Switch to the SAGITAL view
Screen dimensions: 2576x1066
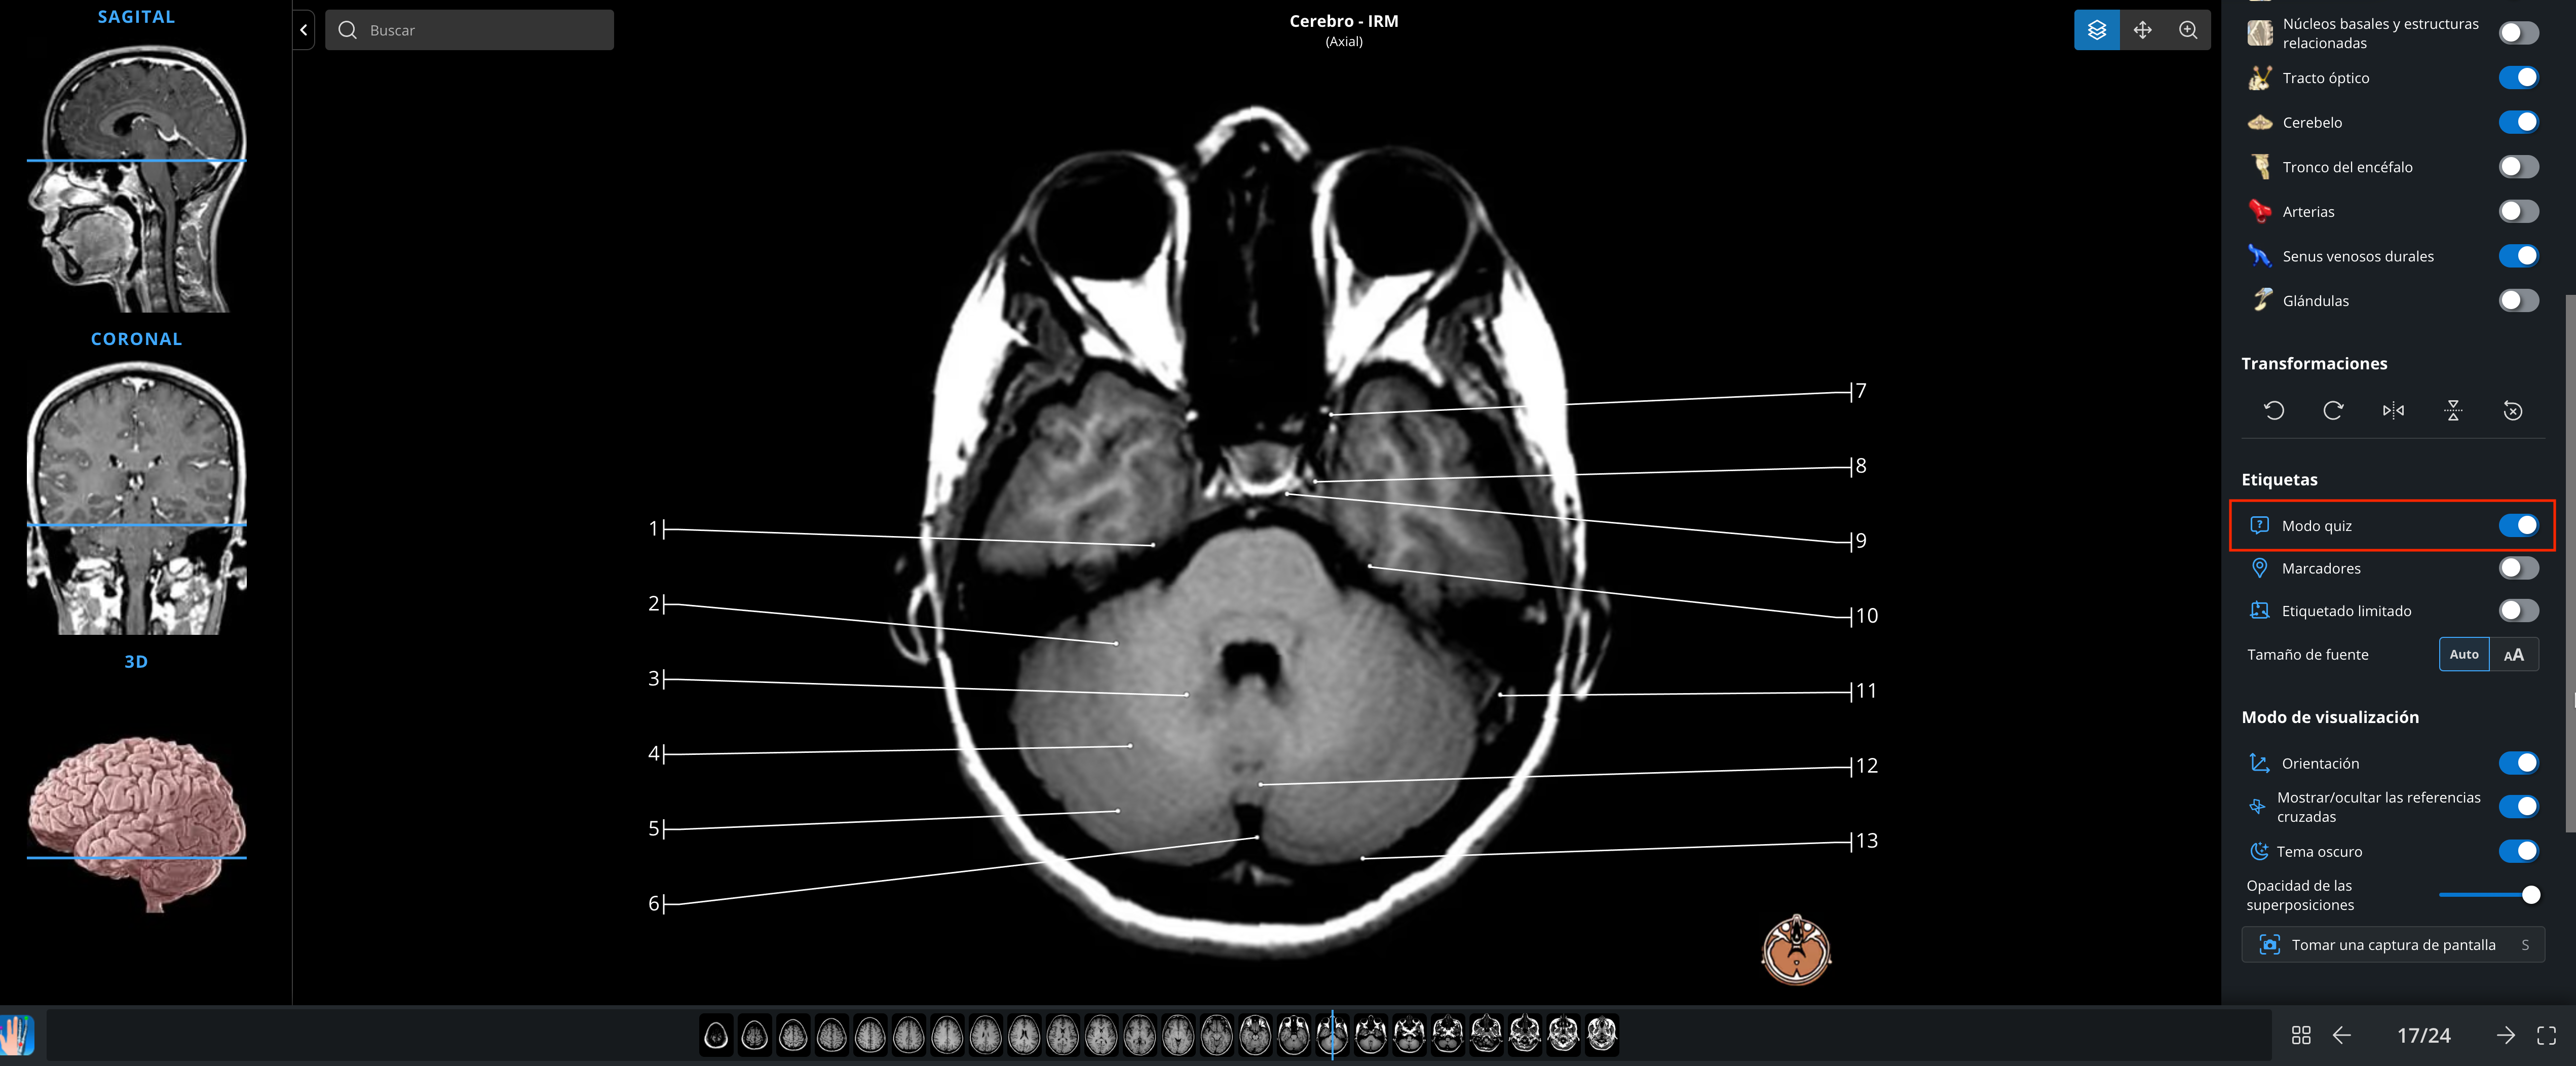pos(136,17)
